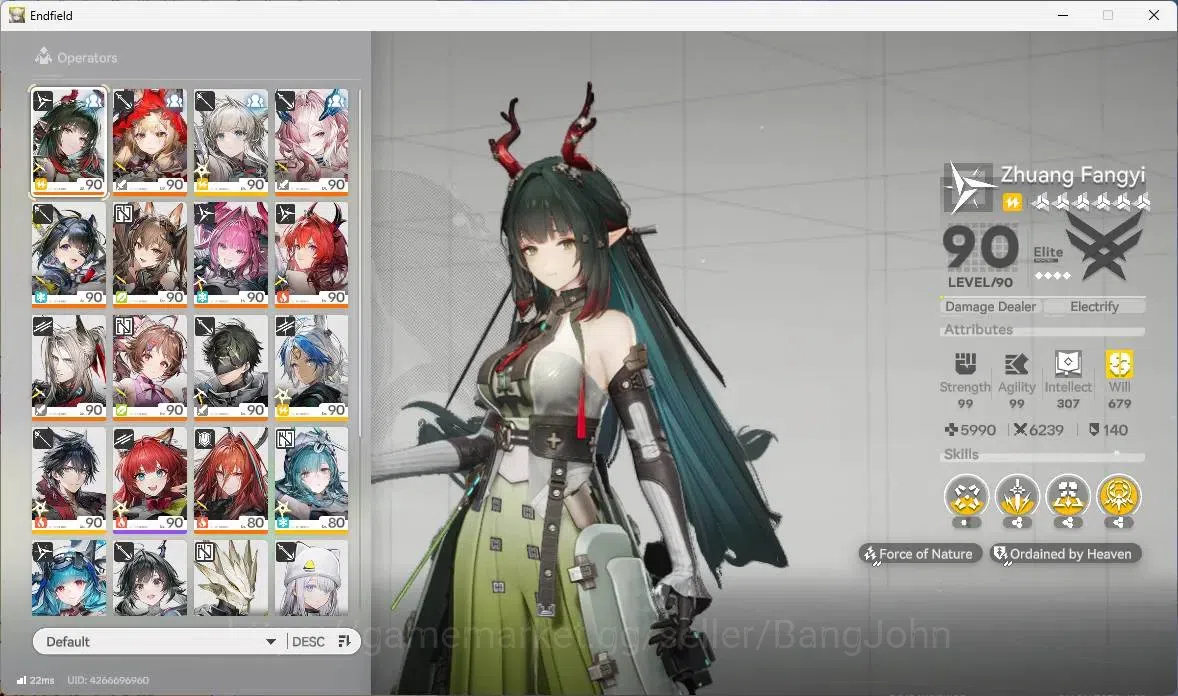Open the second skill icon
Viewport: 1178px width, 696px height.
[x=1017, y=497]
